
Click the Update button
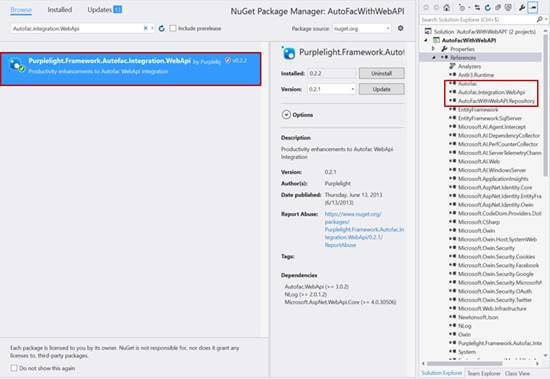pyautogui.click(x=381, y=89)
